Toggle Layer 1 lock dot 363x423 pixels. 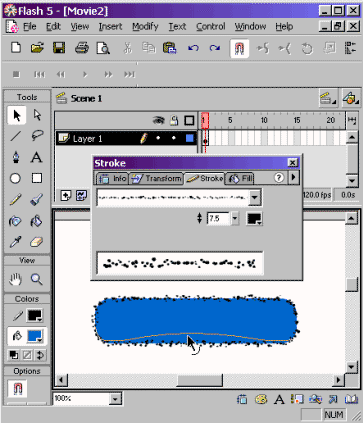coord(174,138)
